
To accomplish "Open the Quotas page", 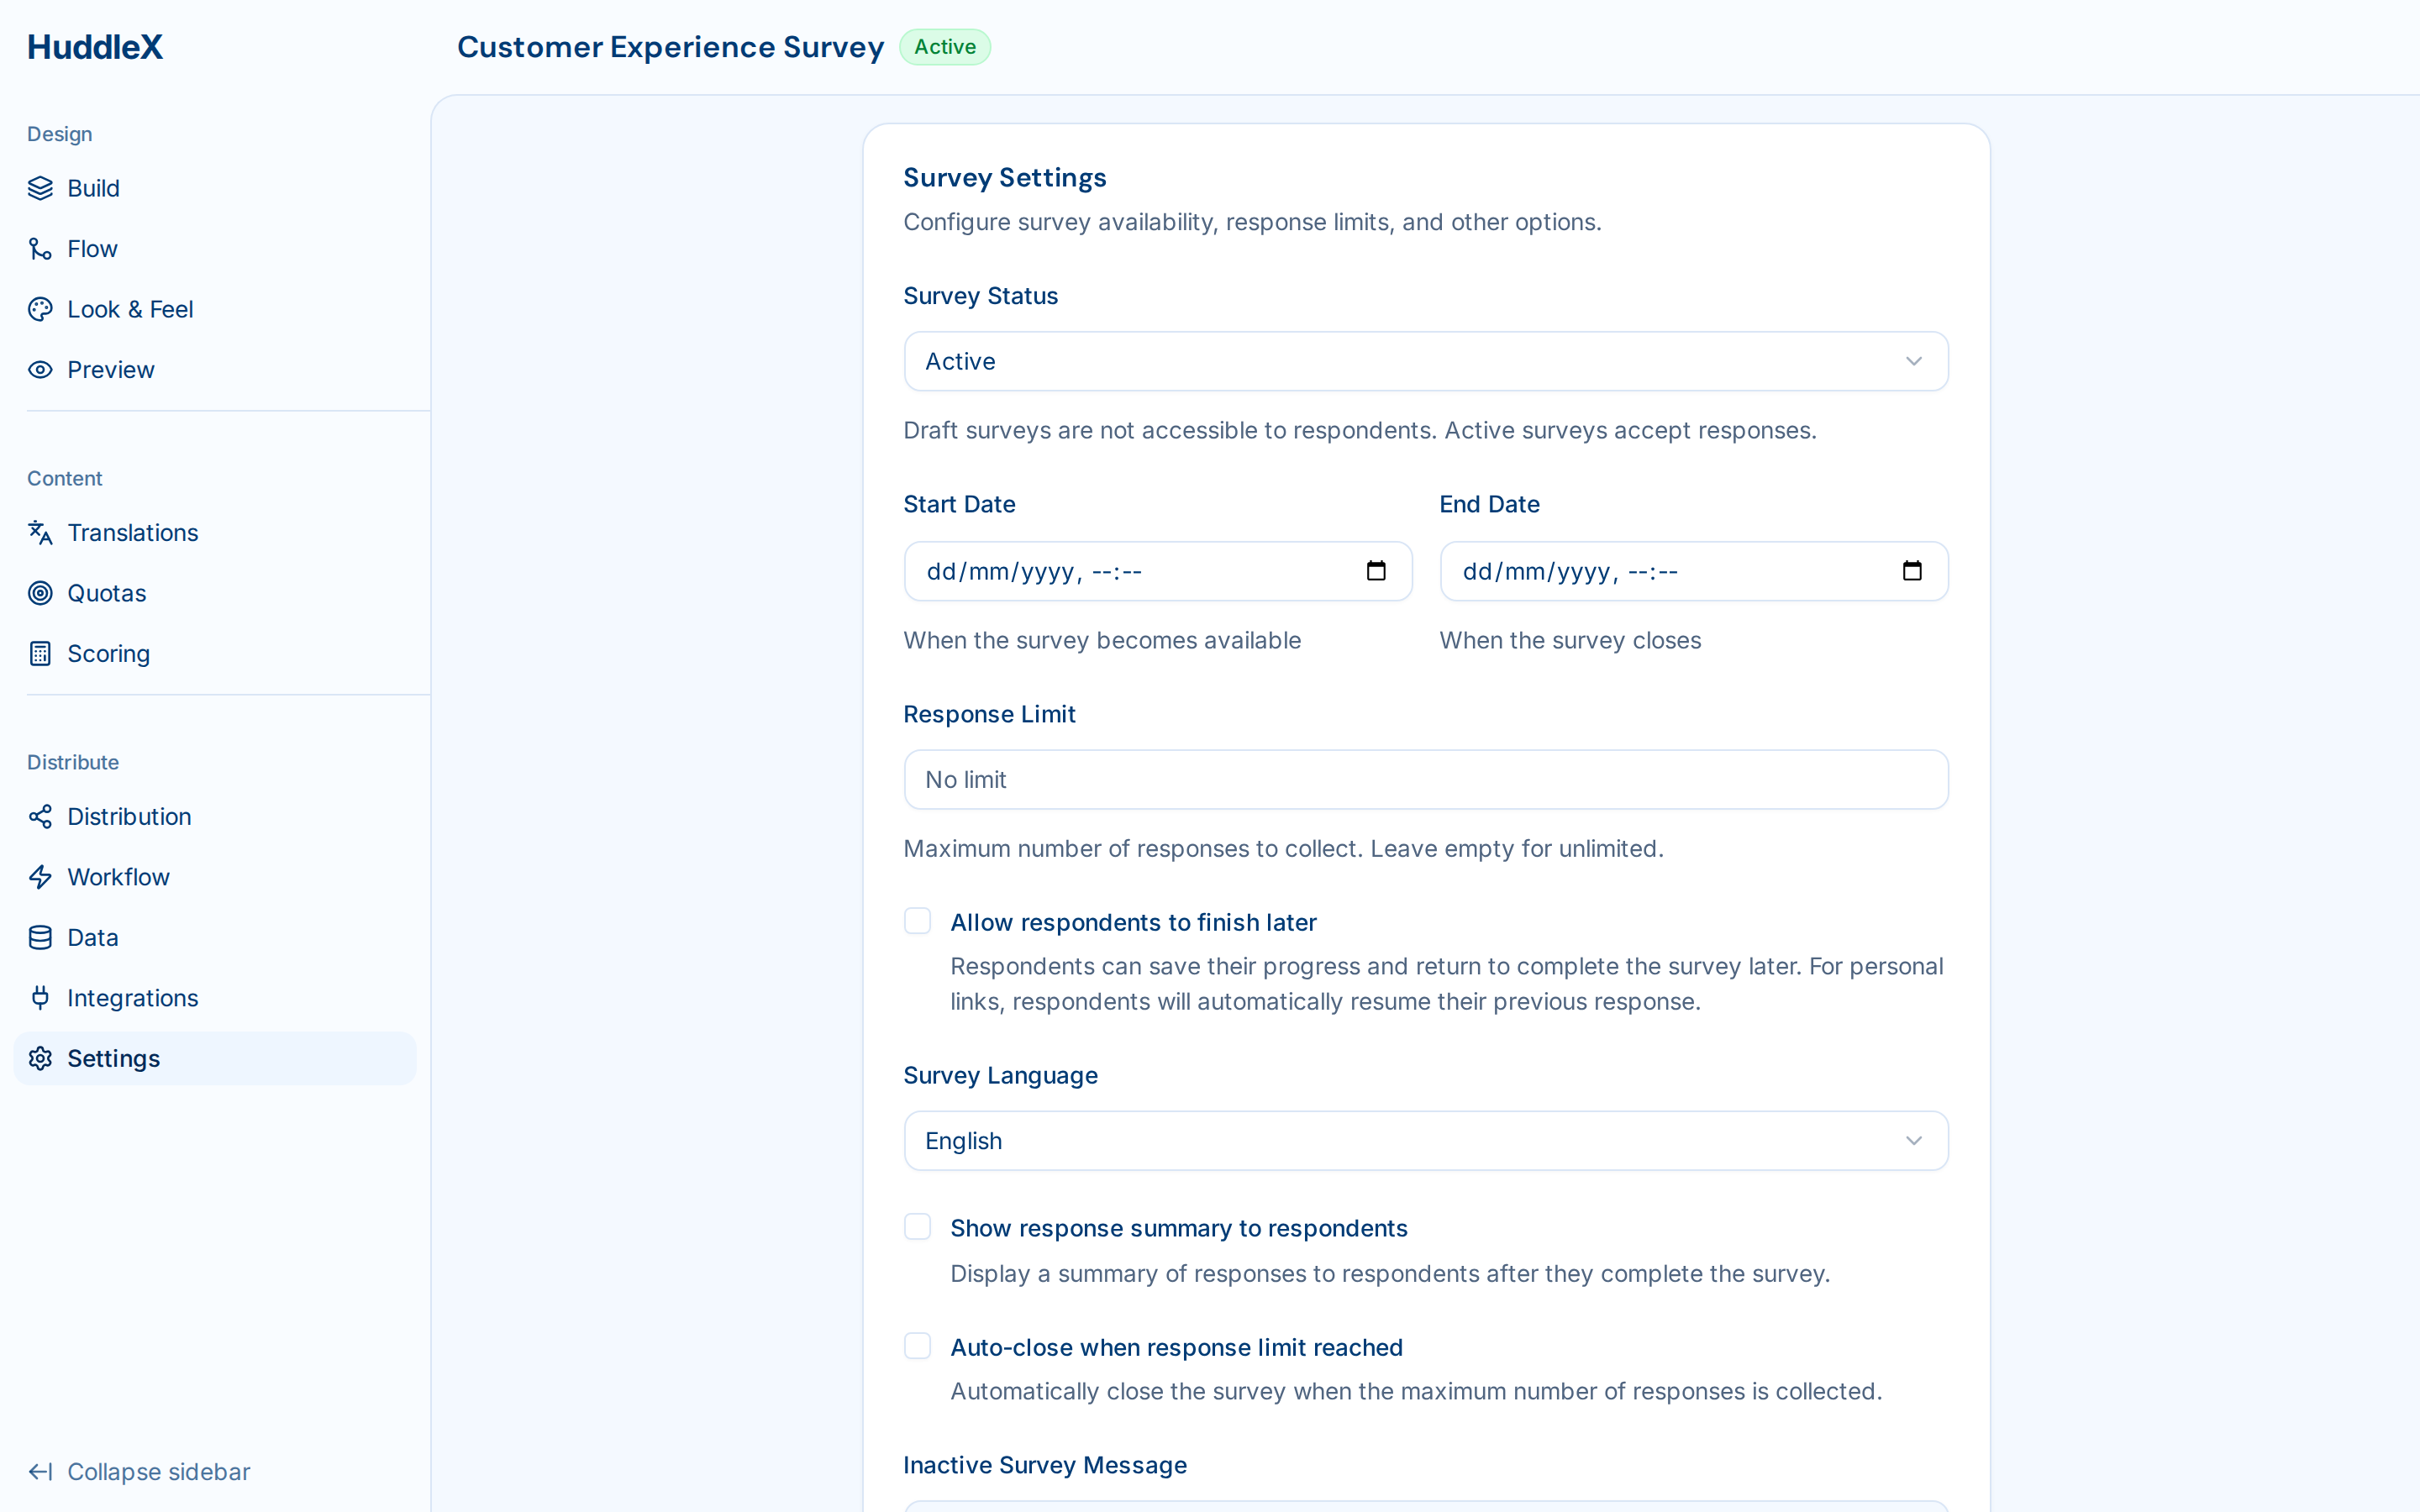I will click(x=215, y=593).
